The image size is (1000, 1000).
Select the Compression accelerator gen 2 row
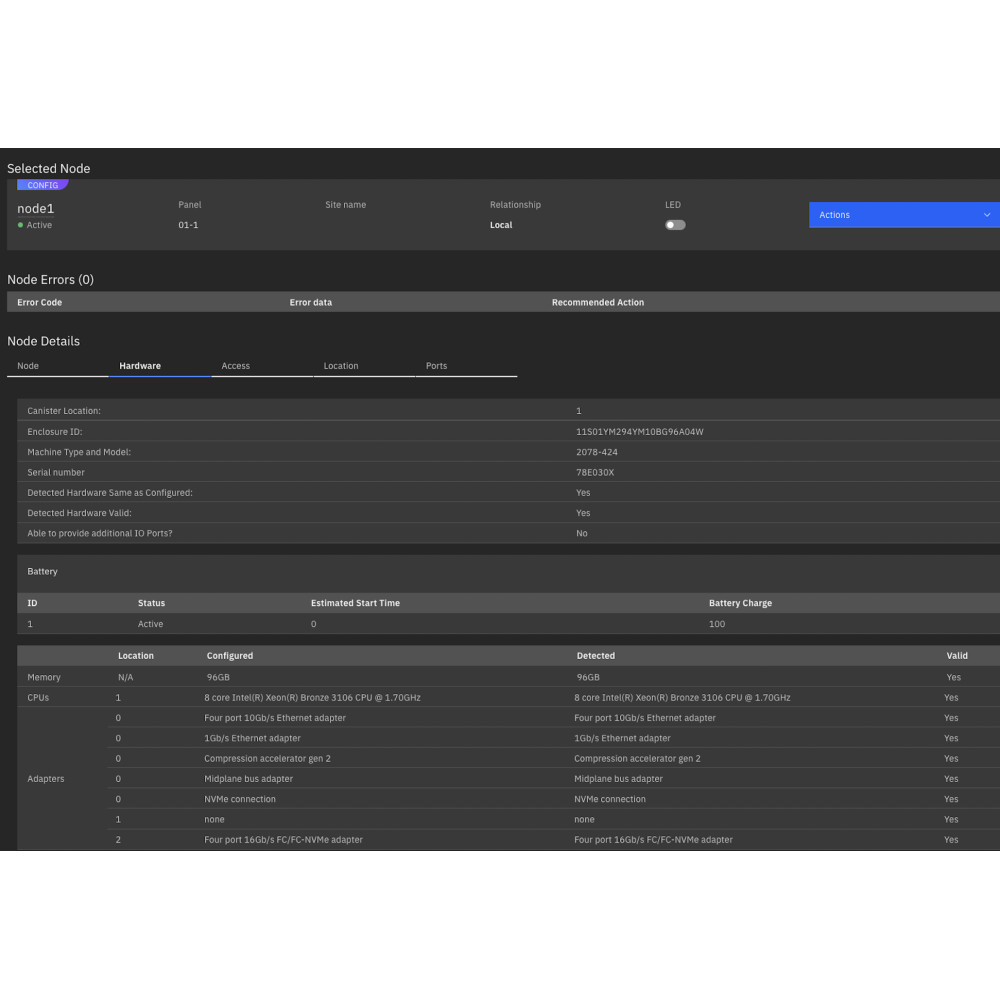click(x=267, y=759)
